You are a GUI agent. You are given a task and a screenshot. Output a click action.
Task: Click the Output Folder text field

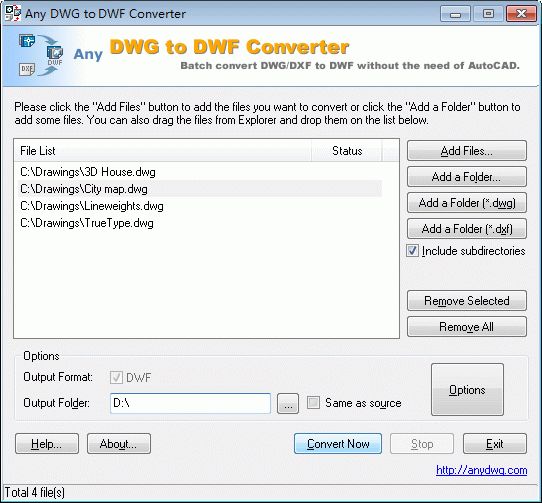190,403
